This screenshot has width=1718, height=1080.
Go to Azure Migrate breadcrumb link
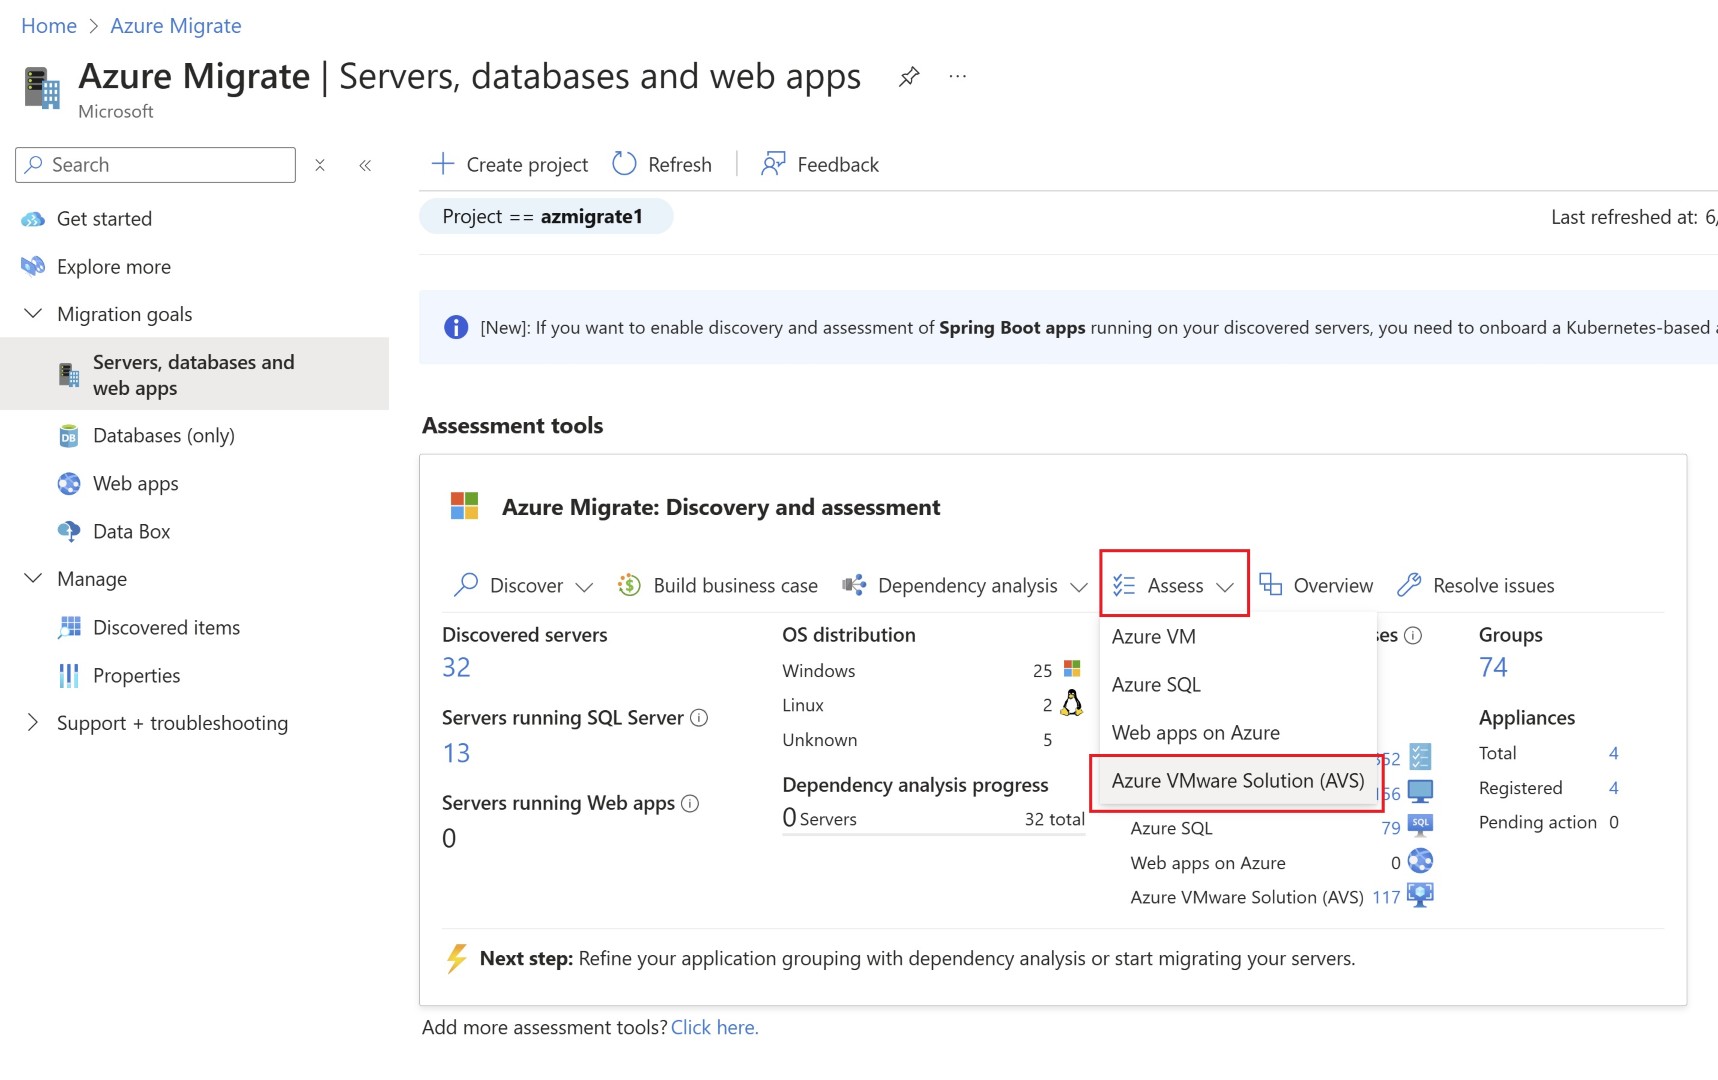pos(176,26)
